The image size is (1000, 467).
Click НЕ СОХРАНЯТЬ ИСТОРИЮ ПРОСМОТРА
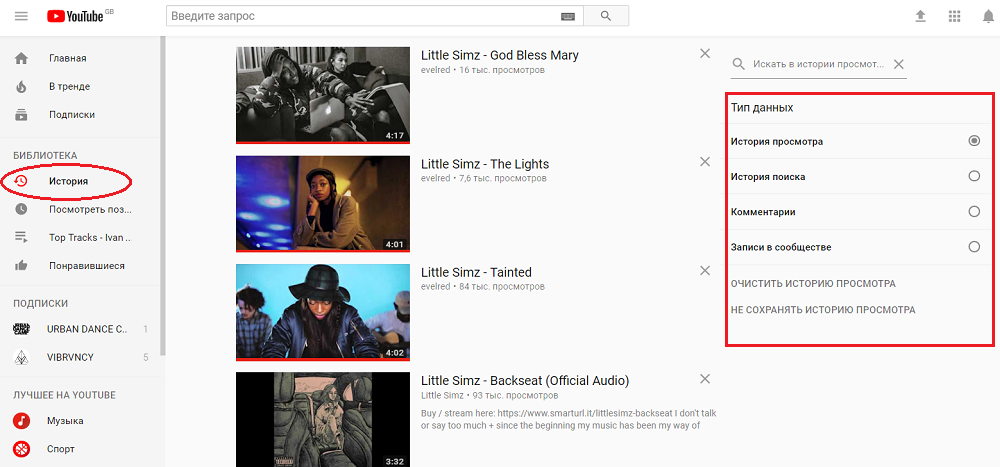(x=823, y=310)
